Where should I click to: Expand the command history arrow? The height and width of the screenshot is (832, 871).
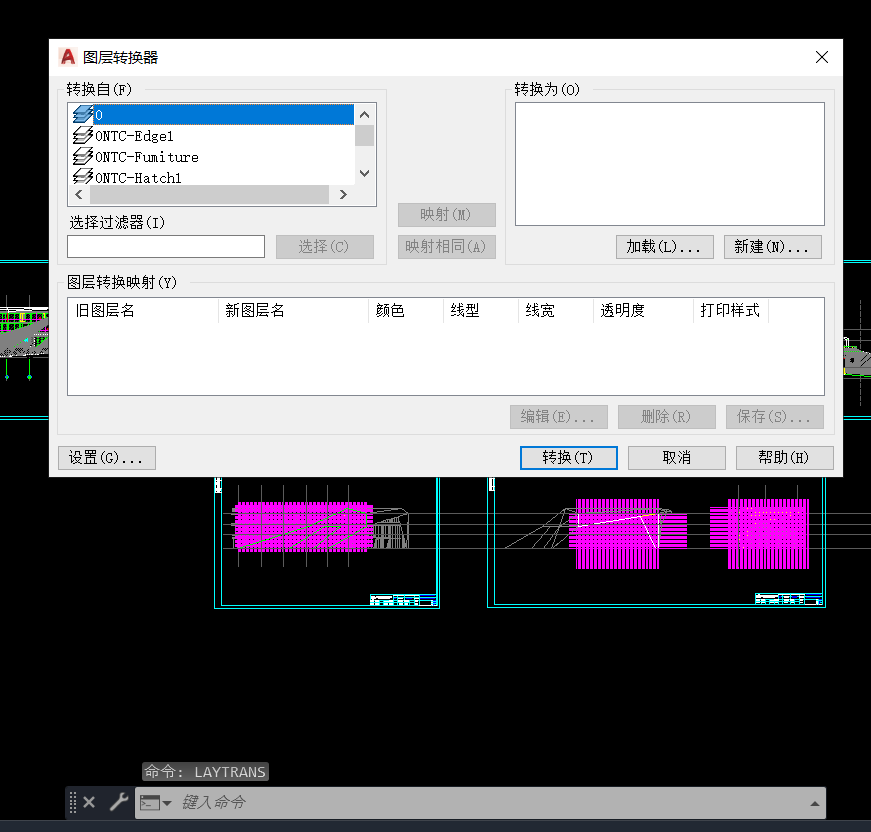pos(815,803)
